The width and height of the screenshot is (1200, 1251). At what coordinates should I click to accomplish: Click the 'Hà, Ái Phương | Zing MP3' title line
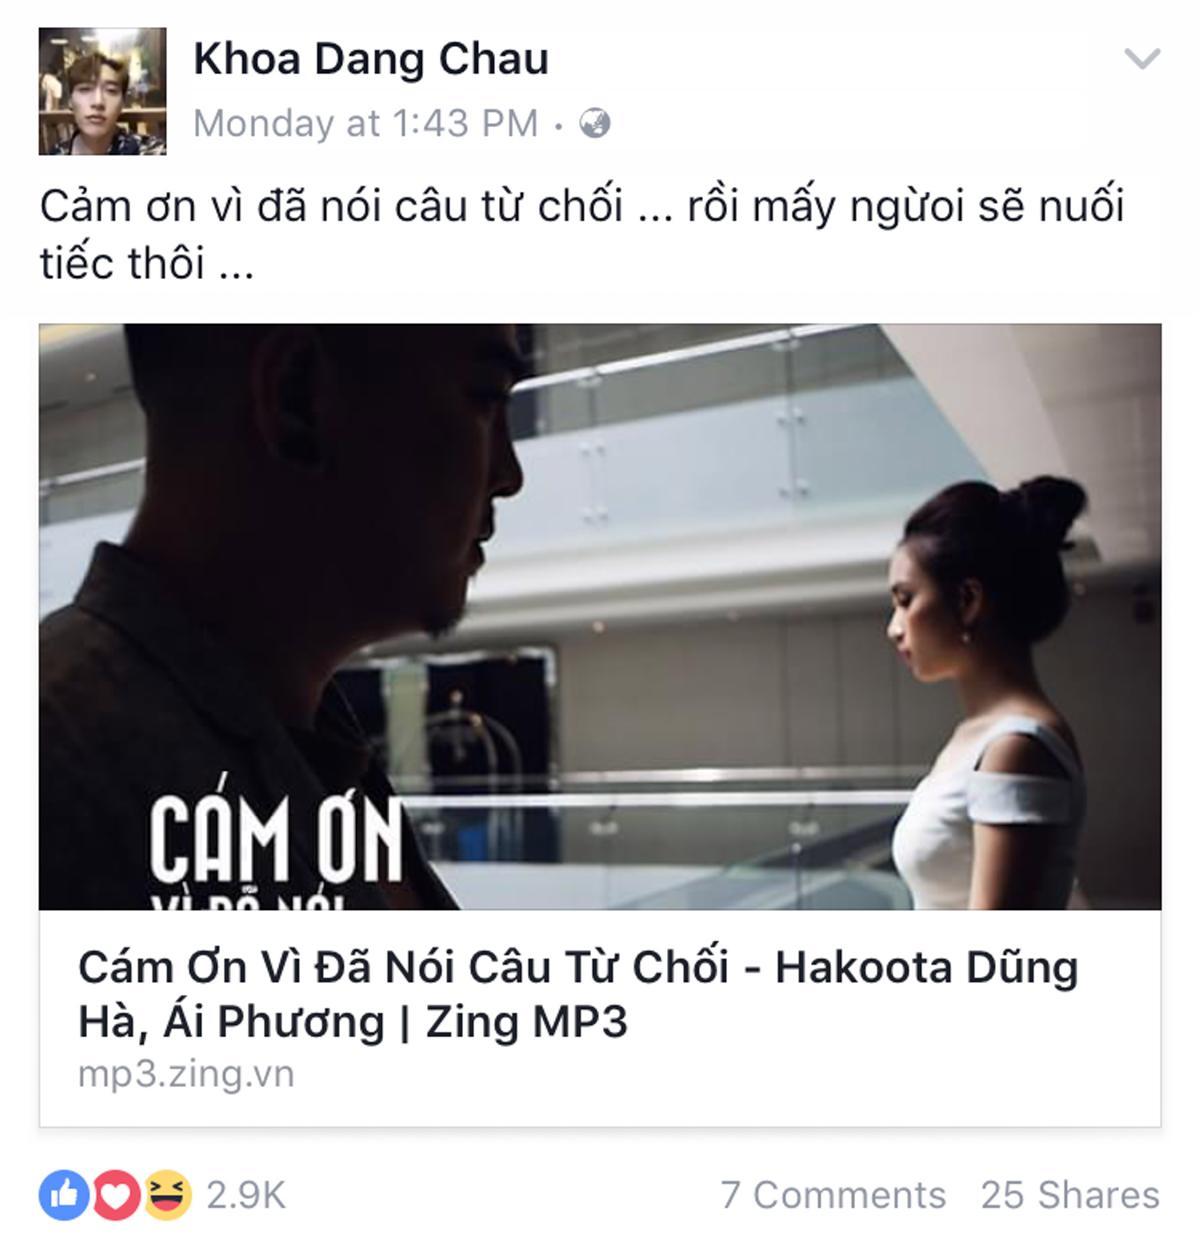(352, 1022)
